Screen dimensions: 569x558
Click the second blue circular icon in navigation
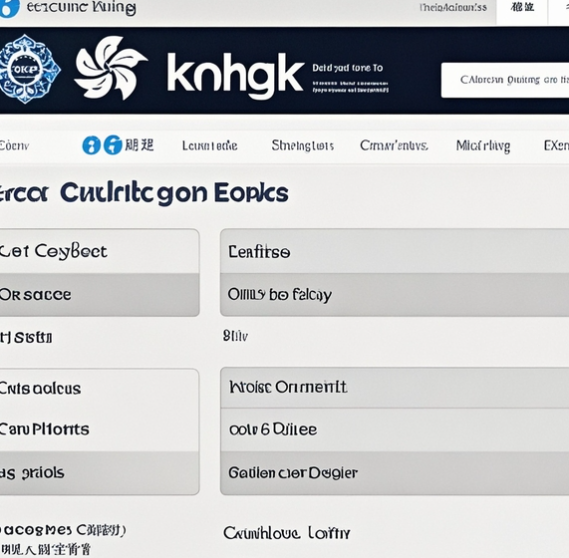[x=113, y=145]
